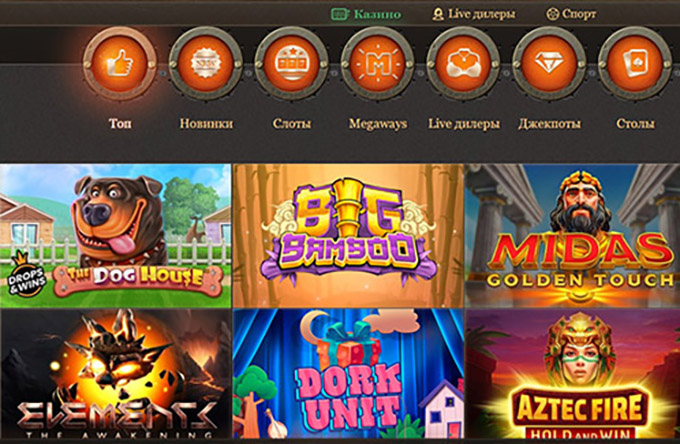The height and width of the screenshot is (444, 680).
Task: Open Aztec Fire Hold and Win tile
Action: (x=572, y=374)
